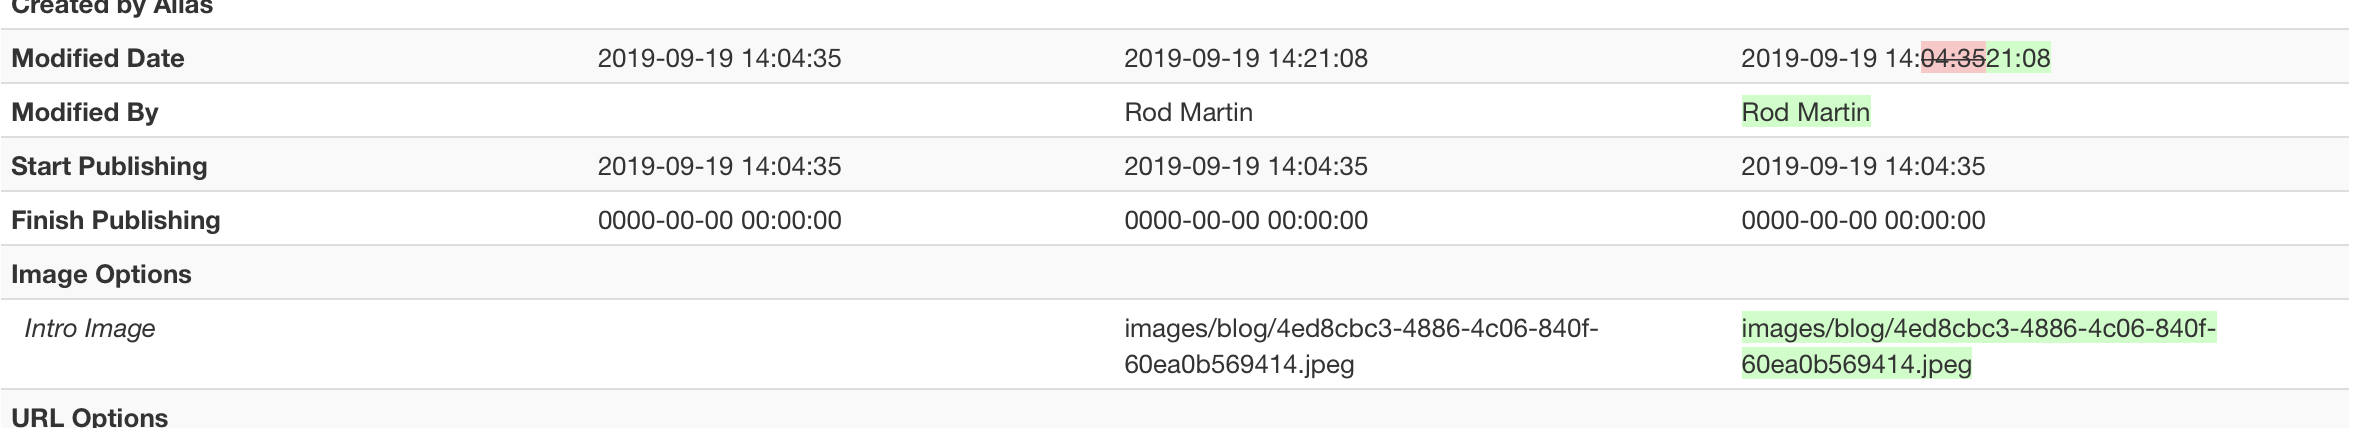The width and height of the screenshot is (2369, 428).
Task: Click the Image Options section heading
Action: (101, 274)
